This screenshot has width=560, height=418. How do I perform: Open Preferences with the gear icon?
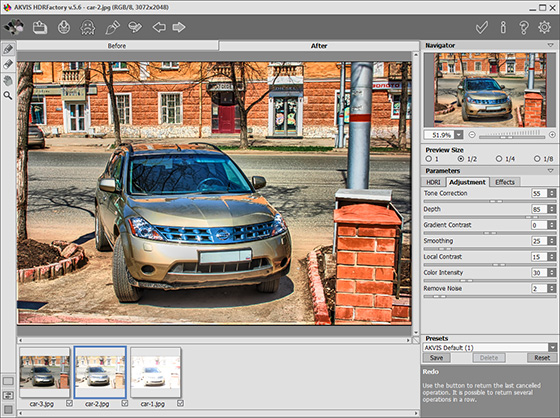tap(544, 27)
